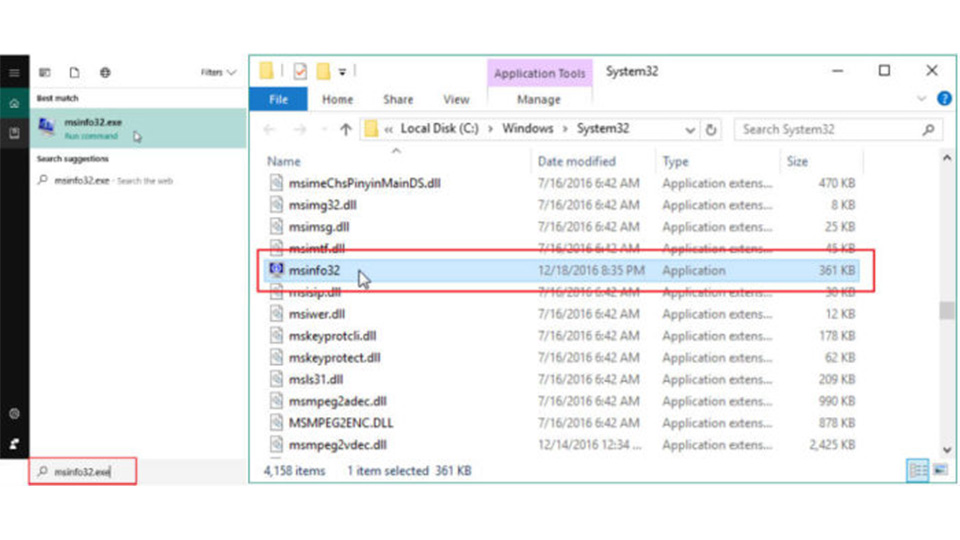Switch to the View ribbon tab
The width and height of the screenshot is (960, 540).
tap(456, 99)
